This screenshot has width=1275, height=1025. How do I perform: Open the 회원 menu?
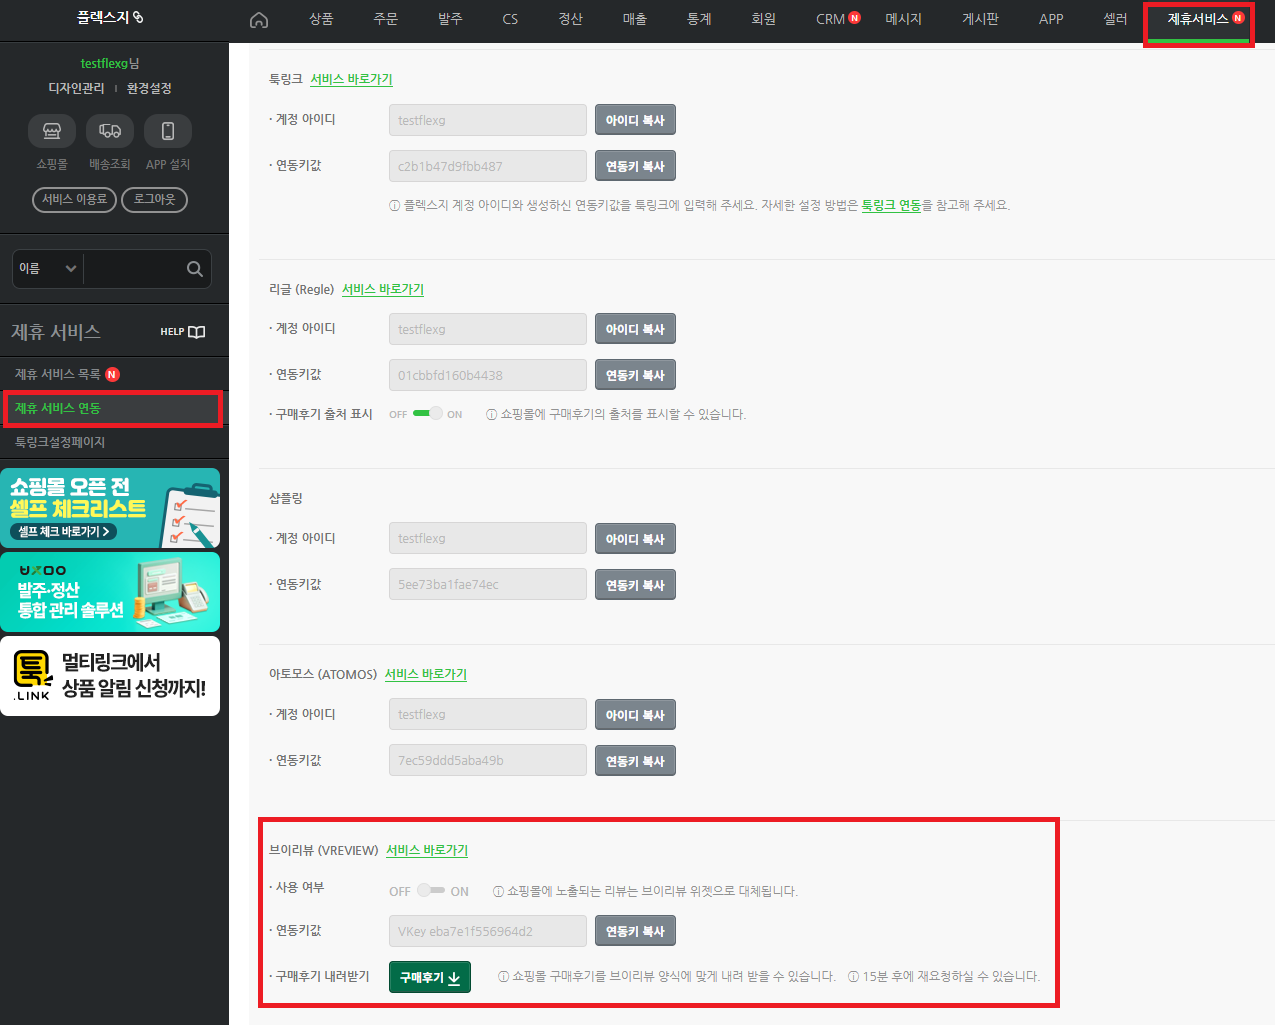click(x=763, y=19)
